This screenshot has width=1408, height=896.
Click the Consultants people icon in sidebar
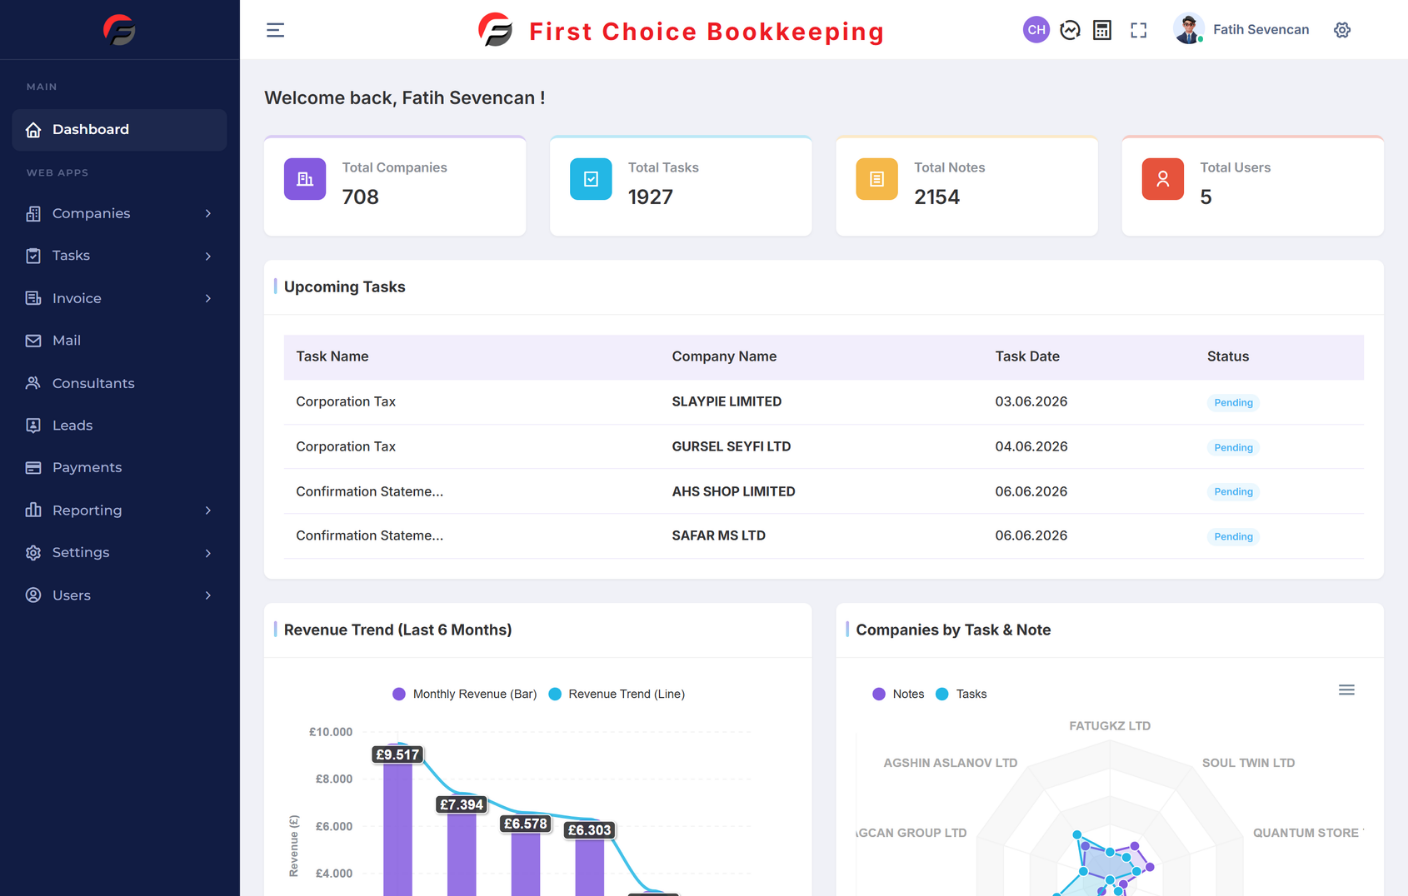33,383
